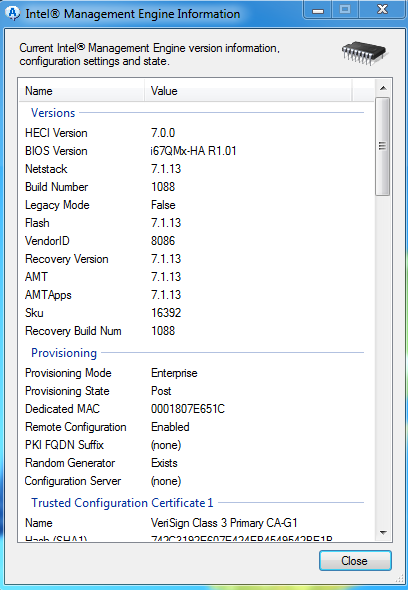
Task: Click the vertical scrollbar thumb
Action: point(383,146)
